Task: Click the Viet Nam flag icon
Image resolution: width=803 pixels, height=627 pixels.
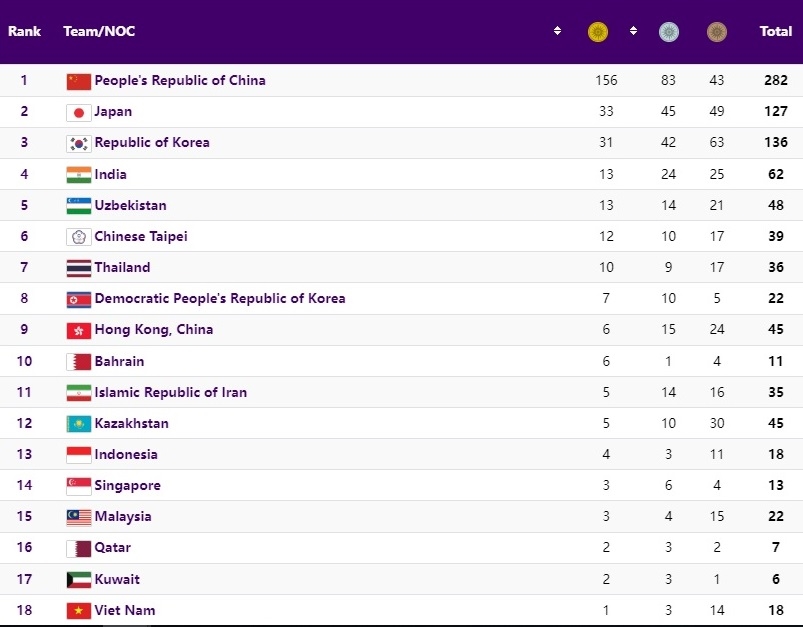Action: click(78, 610)
